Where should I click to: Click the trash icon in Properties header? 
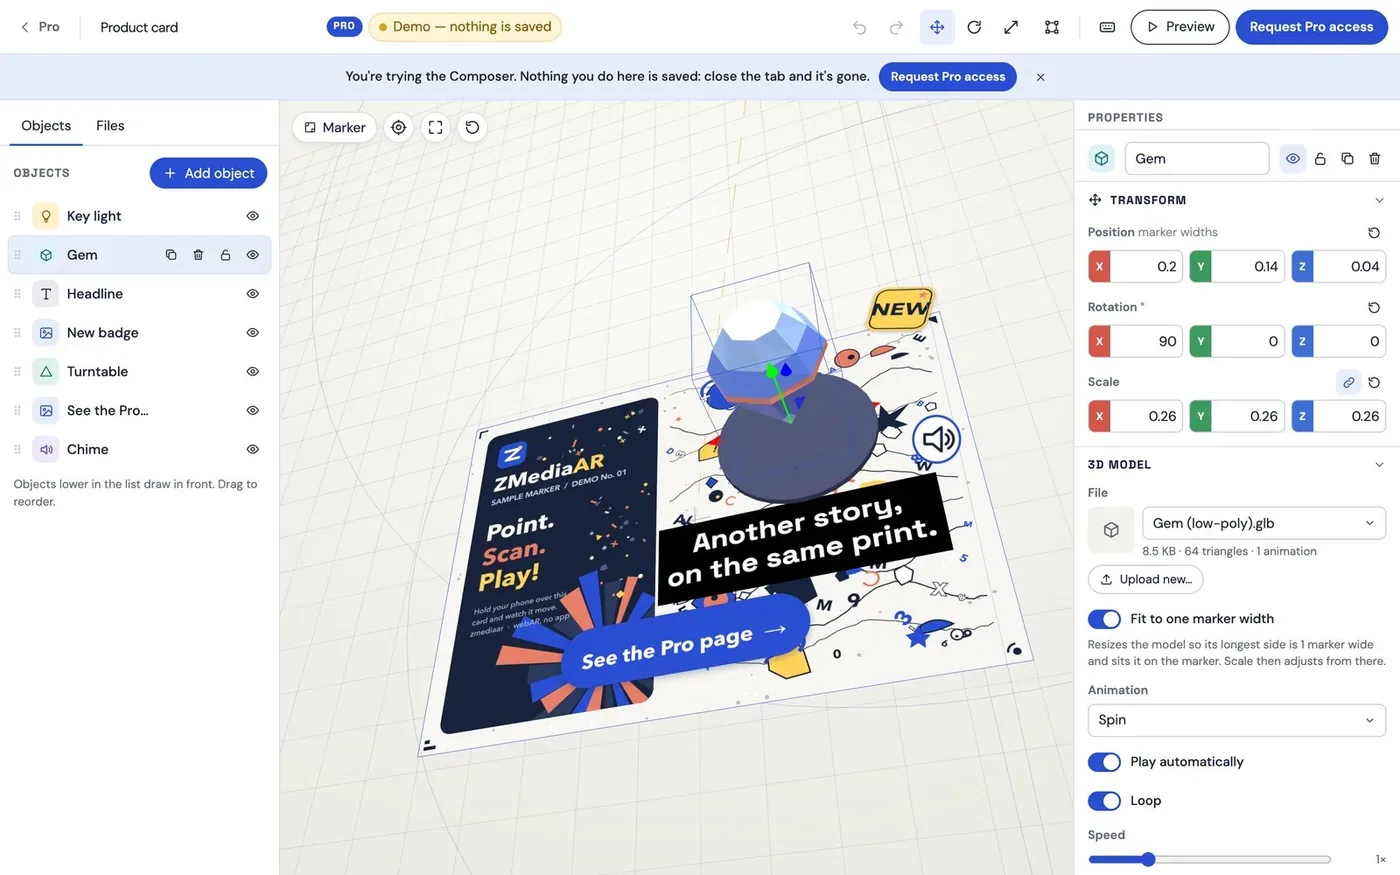tap(1374, 159)
